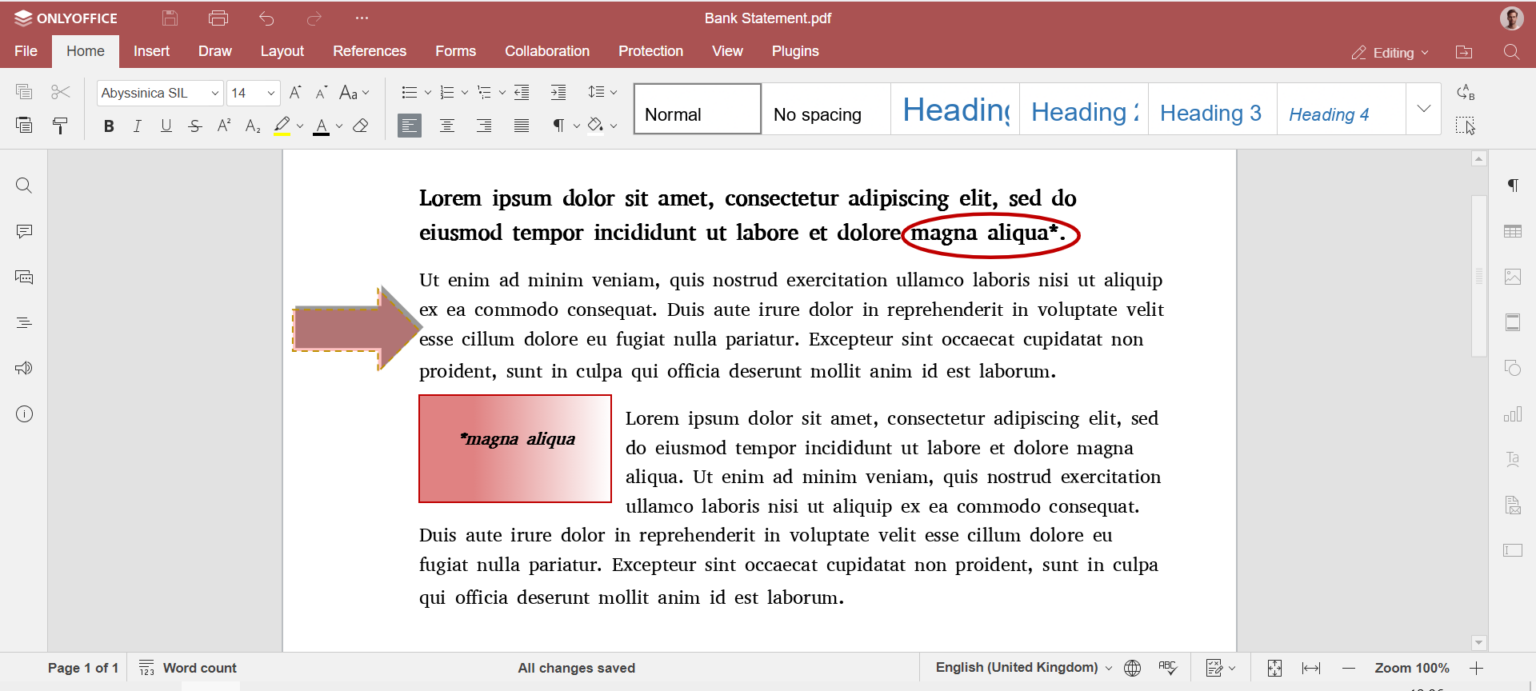Apply the Heading 3 style

[x=1211, y=112]
